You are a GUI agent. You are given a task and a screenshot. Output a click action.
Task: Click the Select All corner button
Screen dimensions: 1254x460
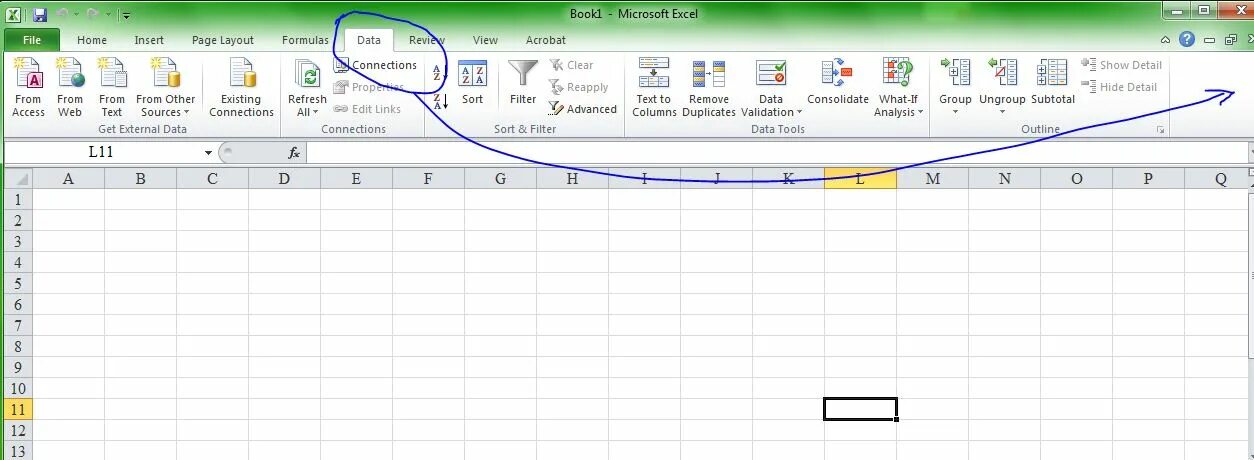(18, 178)
